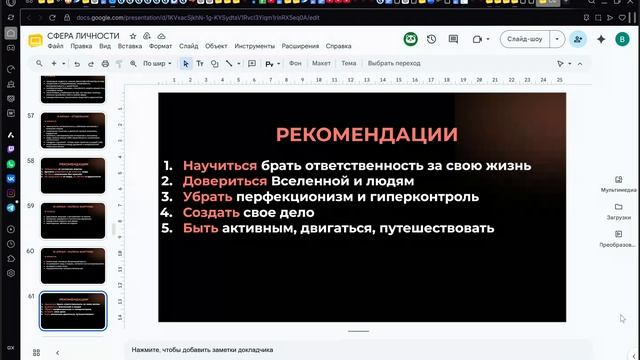This screenshot has height=360, width=640.
Task: Open the Инструменты menu
Action: point(255,46)
